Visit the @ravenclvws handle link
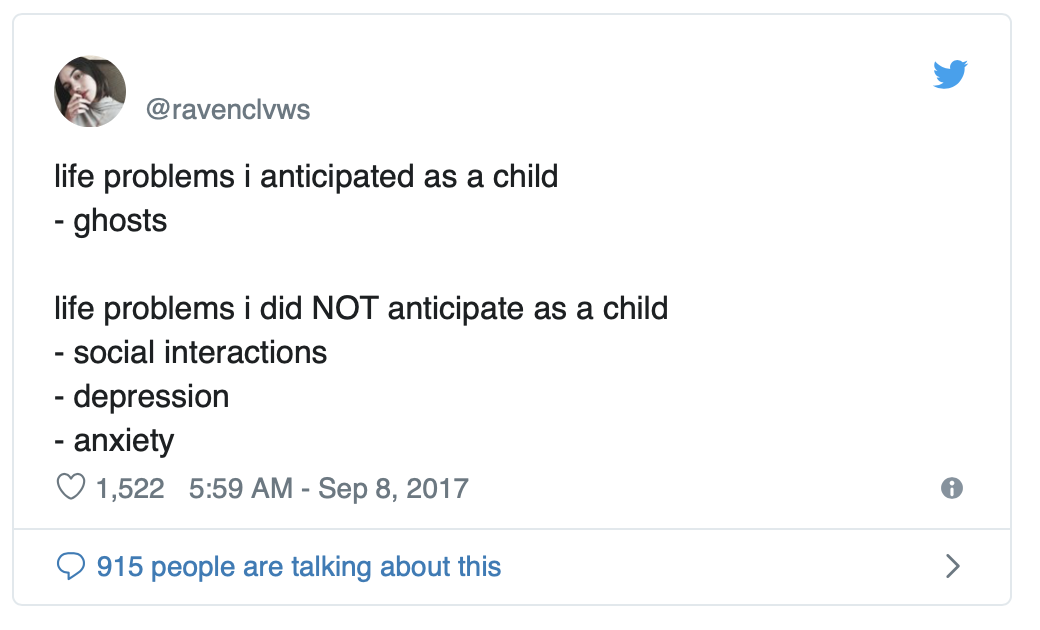 click(228, 109)
